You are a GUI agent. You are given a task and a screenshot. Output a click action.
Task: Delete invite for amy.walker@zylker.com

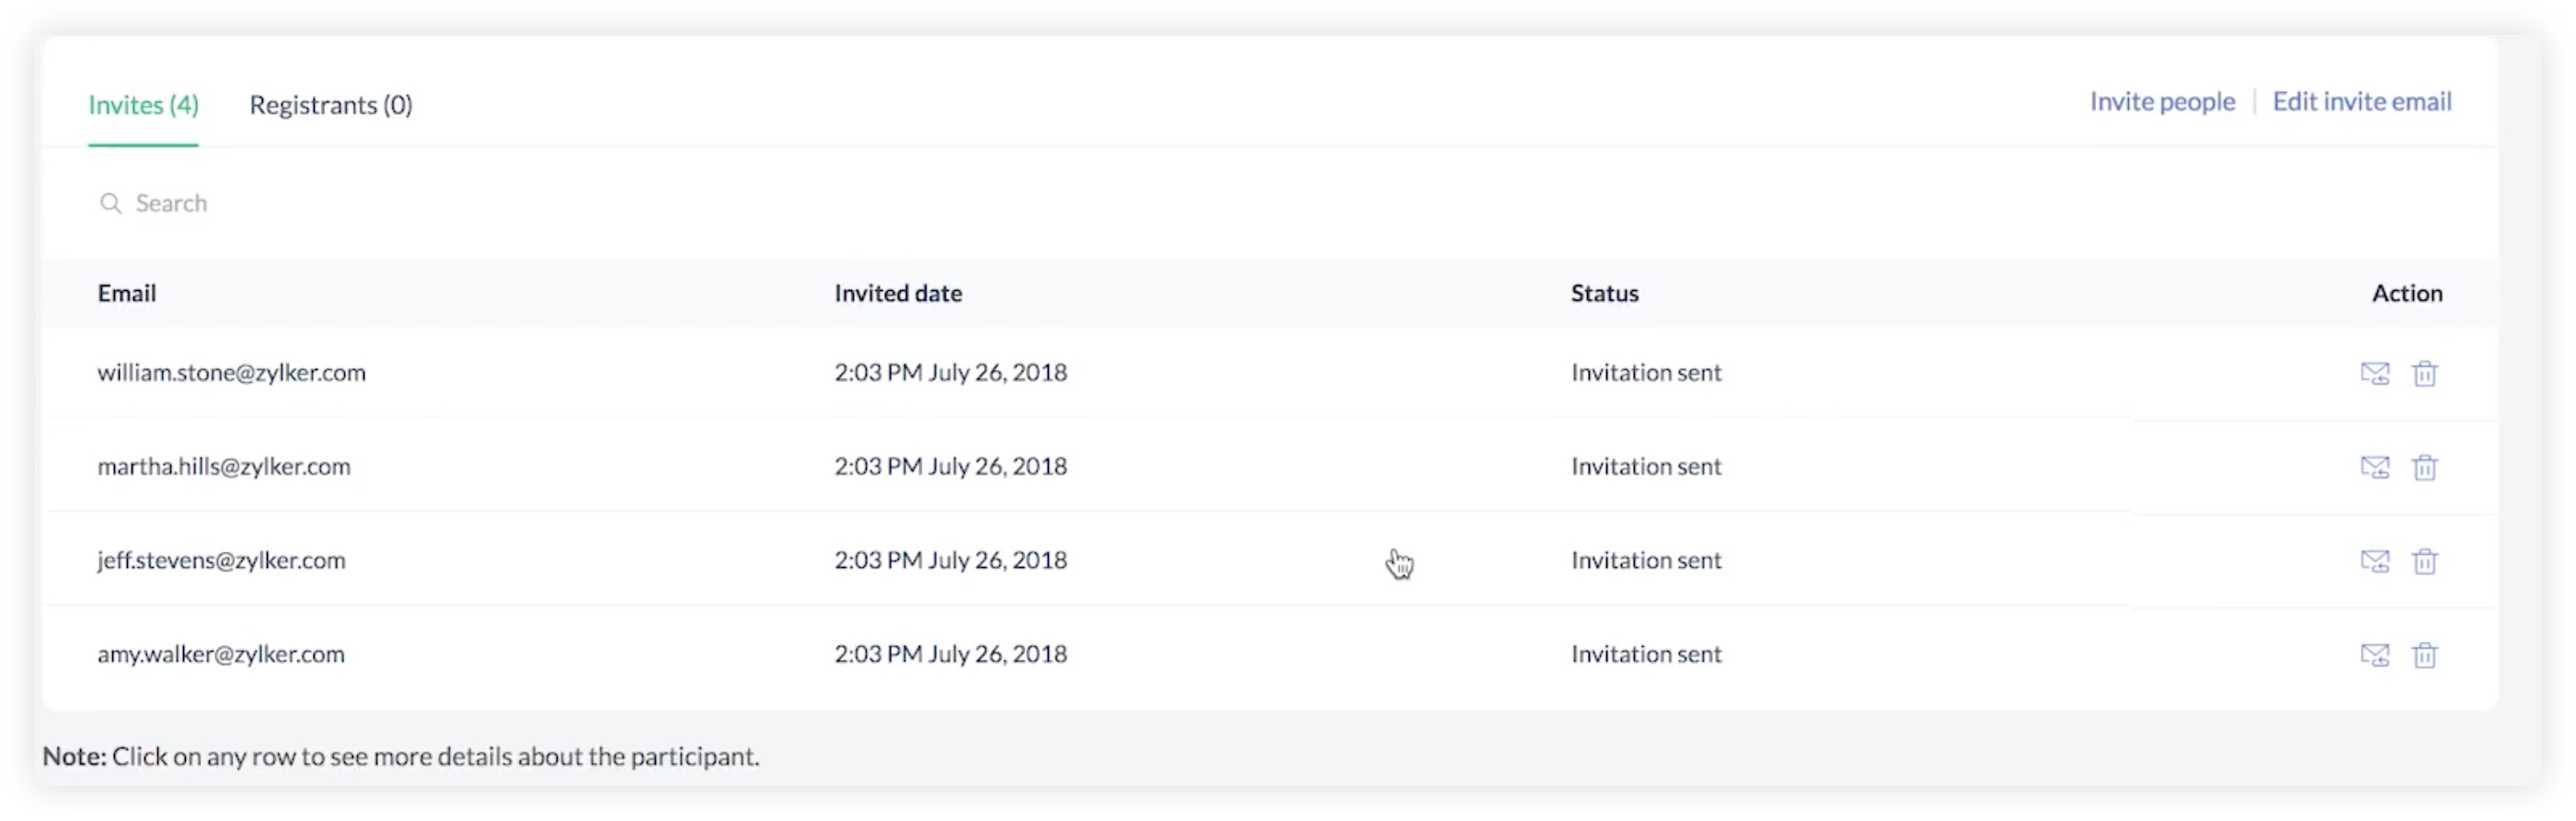pyautogui.click(x=2424, y=655)
